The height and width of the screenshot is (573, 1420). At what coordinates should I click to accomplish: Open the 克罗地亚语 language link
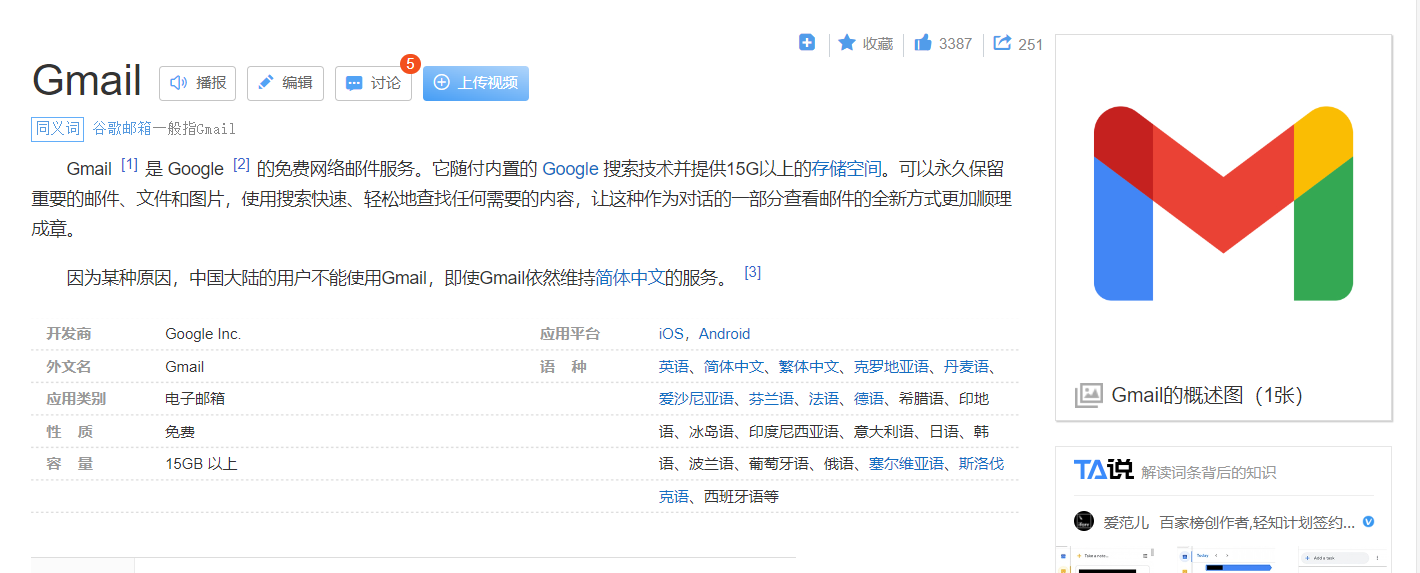891,367
